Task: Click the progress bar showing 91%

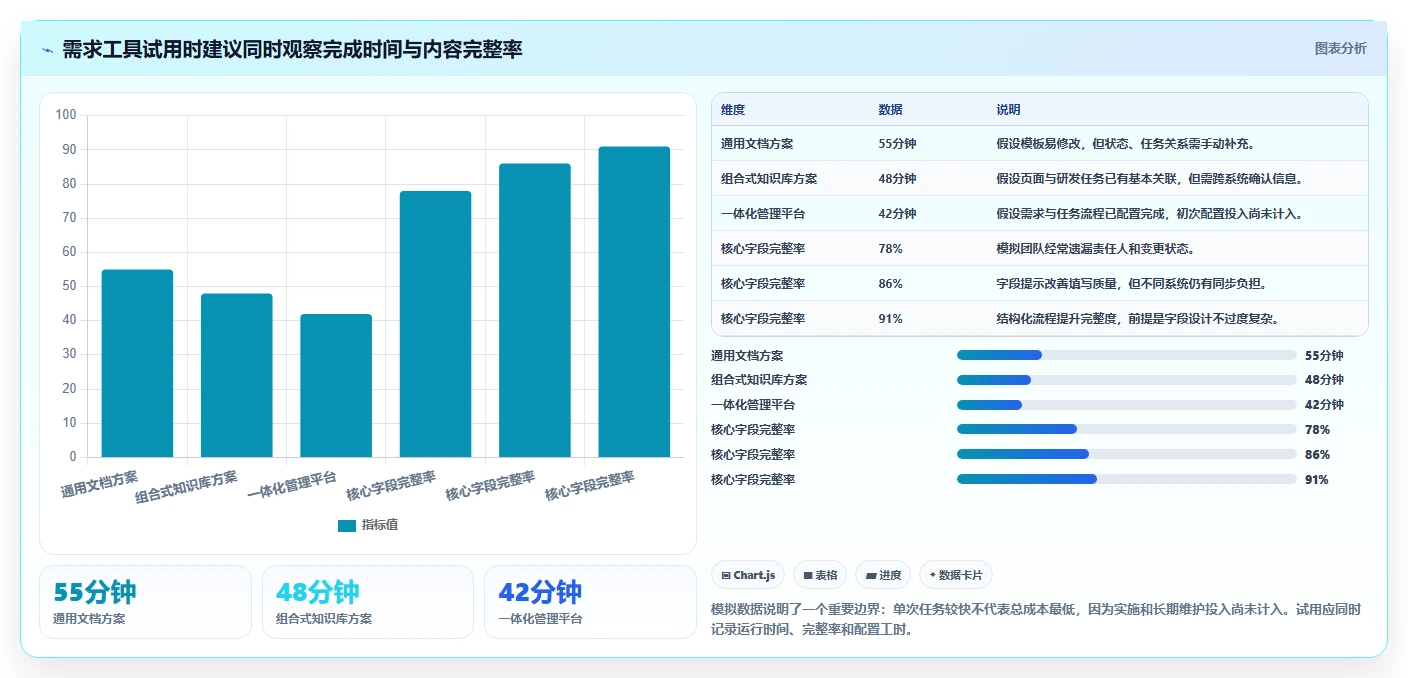Action: click(x=1126, y=479)
